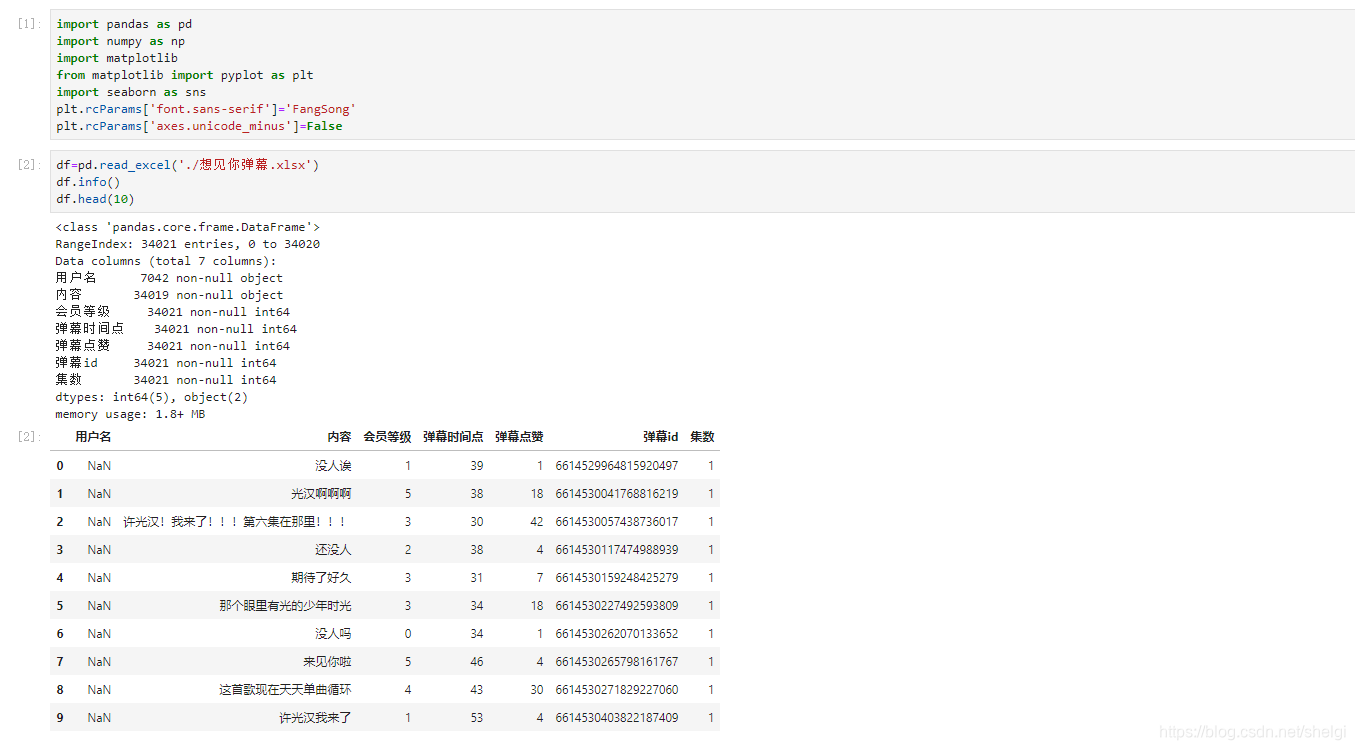Click danmaku id 6614530117474988939
The width and height of the screenshot is (1355, 750).
[x=616, y=550]
